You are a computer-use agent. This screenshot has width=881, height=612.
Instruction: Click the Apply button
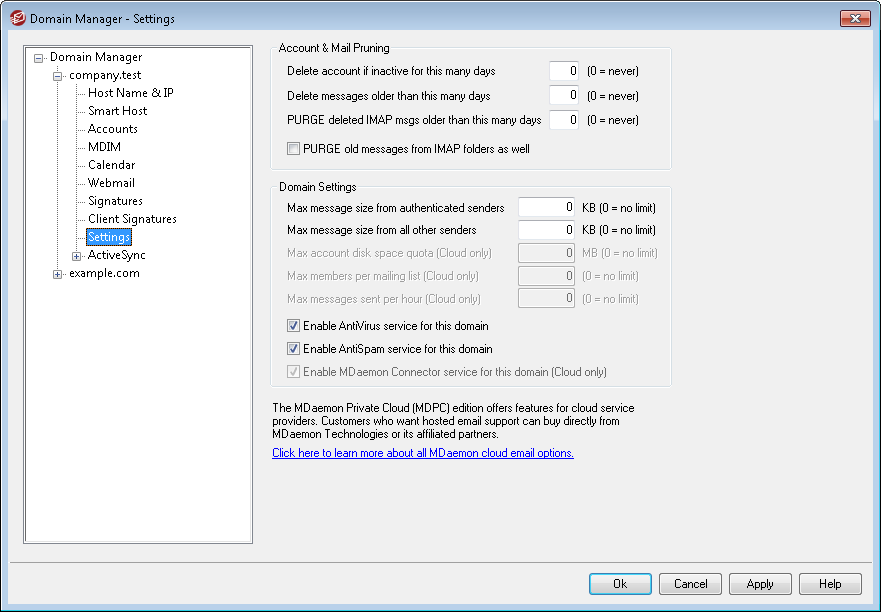pyautogui.click(x=760, y=584)
